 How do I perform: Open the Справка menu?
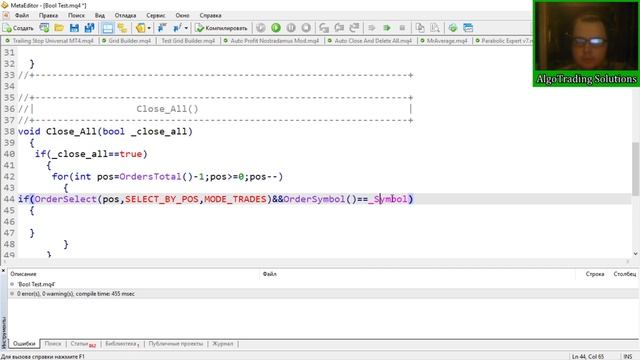(211, 15)
